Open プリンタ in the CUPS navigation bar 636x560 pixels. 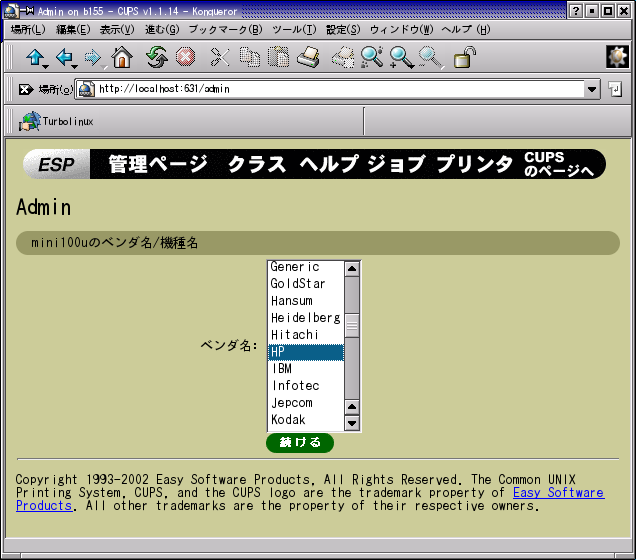coord(475,164)
